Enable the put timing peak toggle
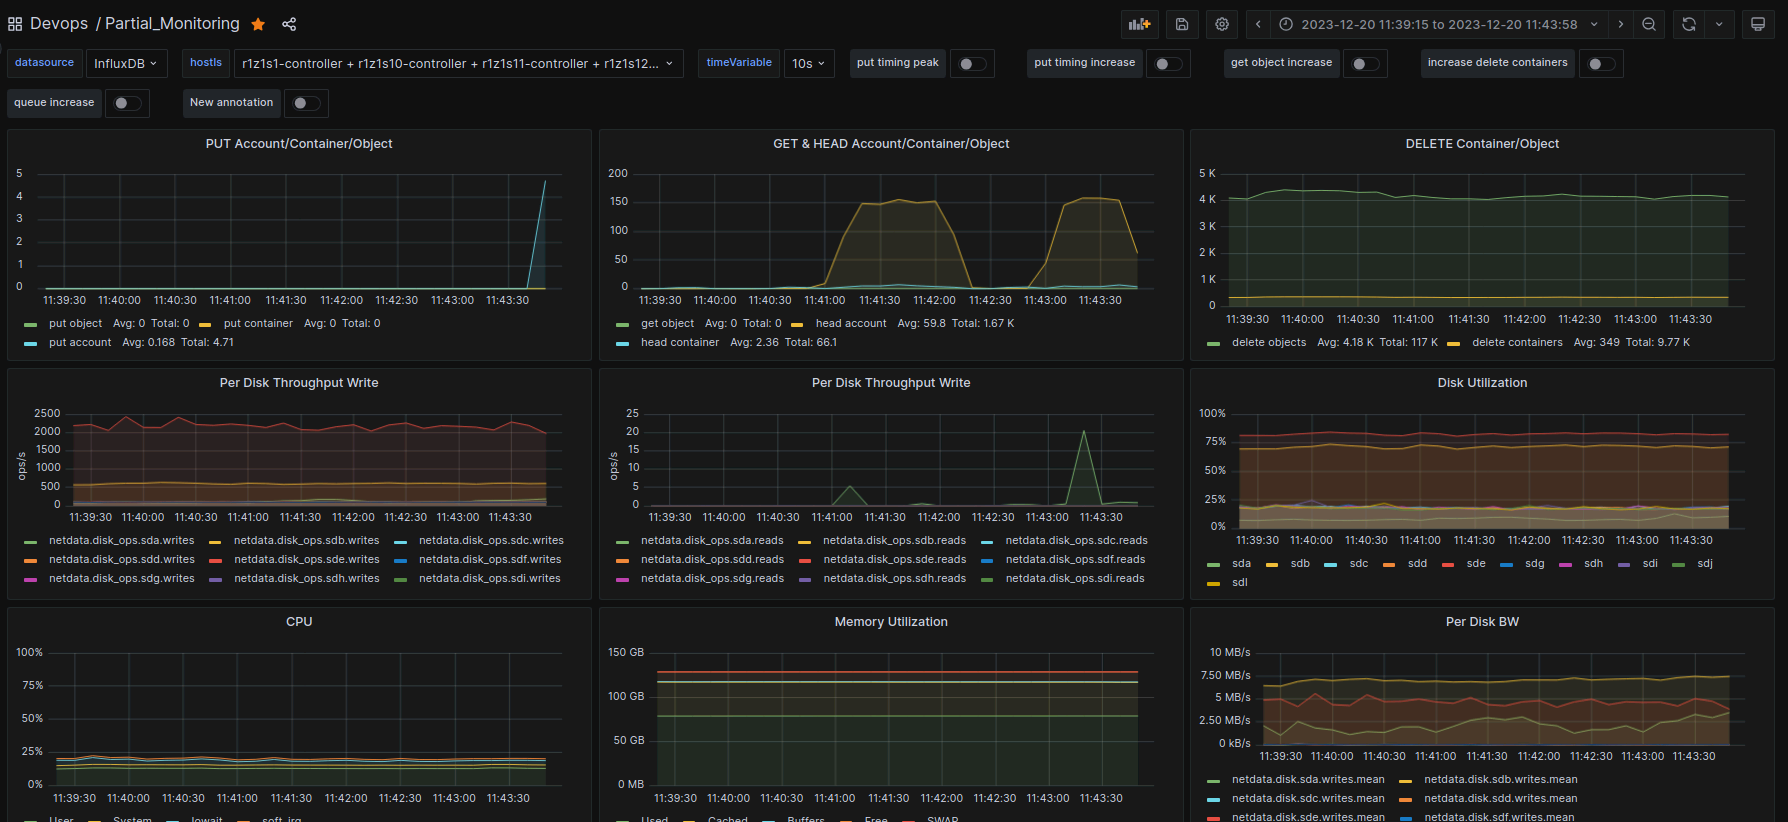 972,64
